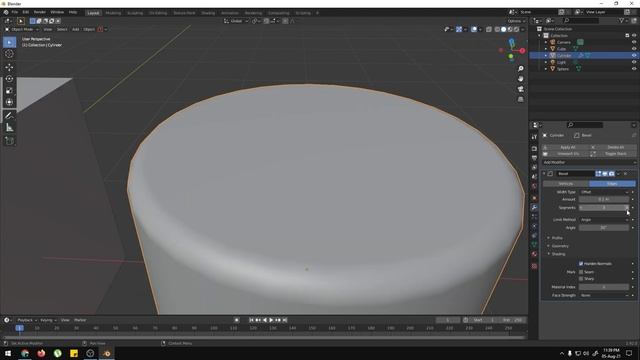Click the zoom magnifier viewport gizmo

point(520,69)
